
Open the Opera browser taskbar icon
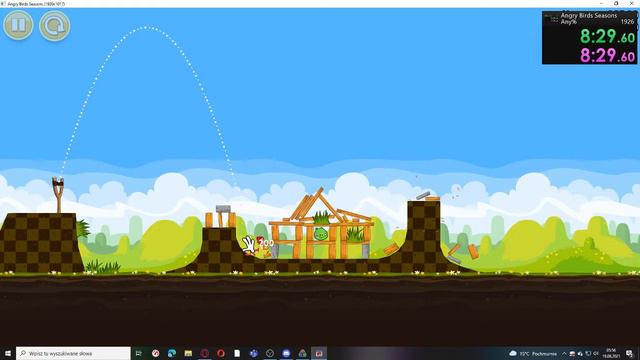tap(221, 353)
